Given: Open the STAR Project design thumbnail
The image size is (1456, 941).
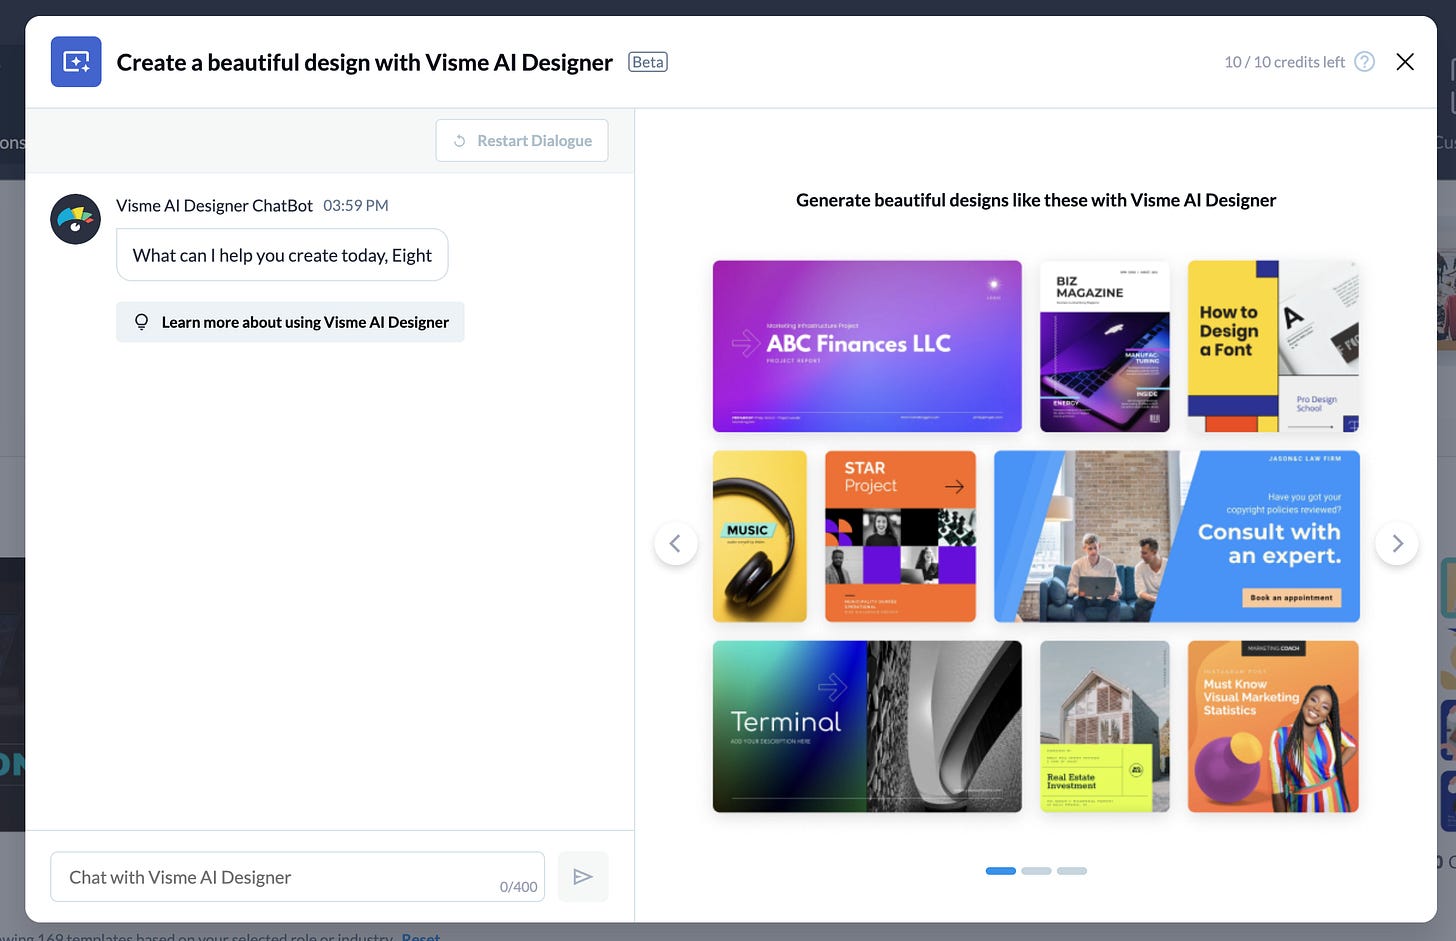Looking at the screenshot, I should 900,536.
